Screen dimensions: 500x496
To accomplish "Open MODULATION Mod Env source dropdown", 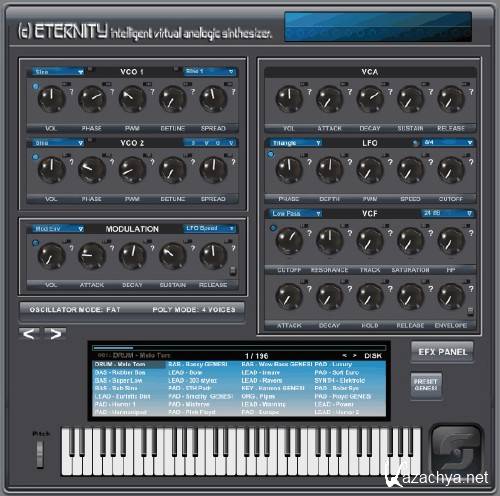I will pyautogui.click(x=58, y=229).
